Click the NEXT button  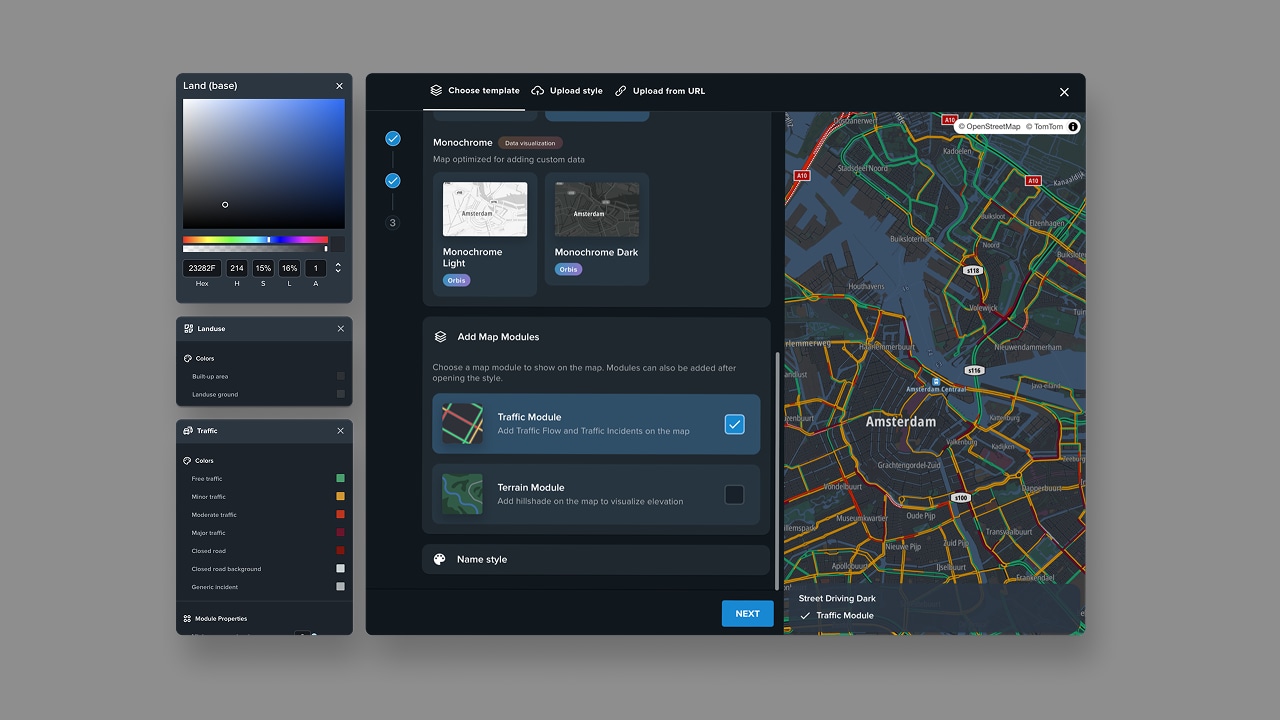click(x=747, y=613)
